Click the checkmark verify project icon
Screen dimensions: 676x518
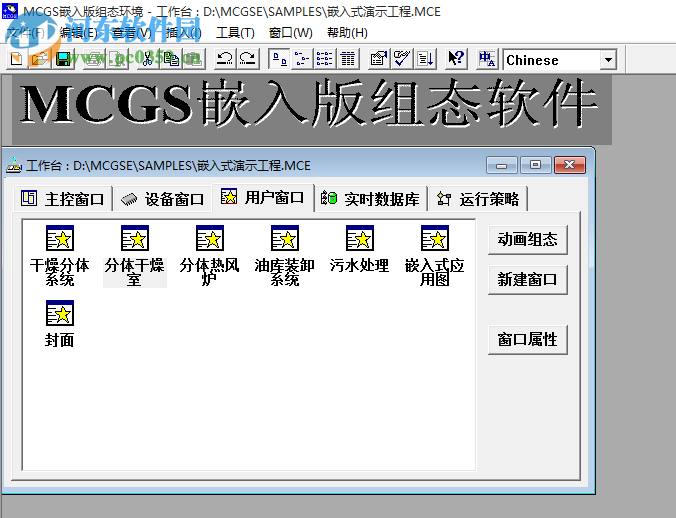tap(402, 59)
